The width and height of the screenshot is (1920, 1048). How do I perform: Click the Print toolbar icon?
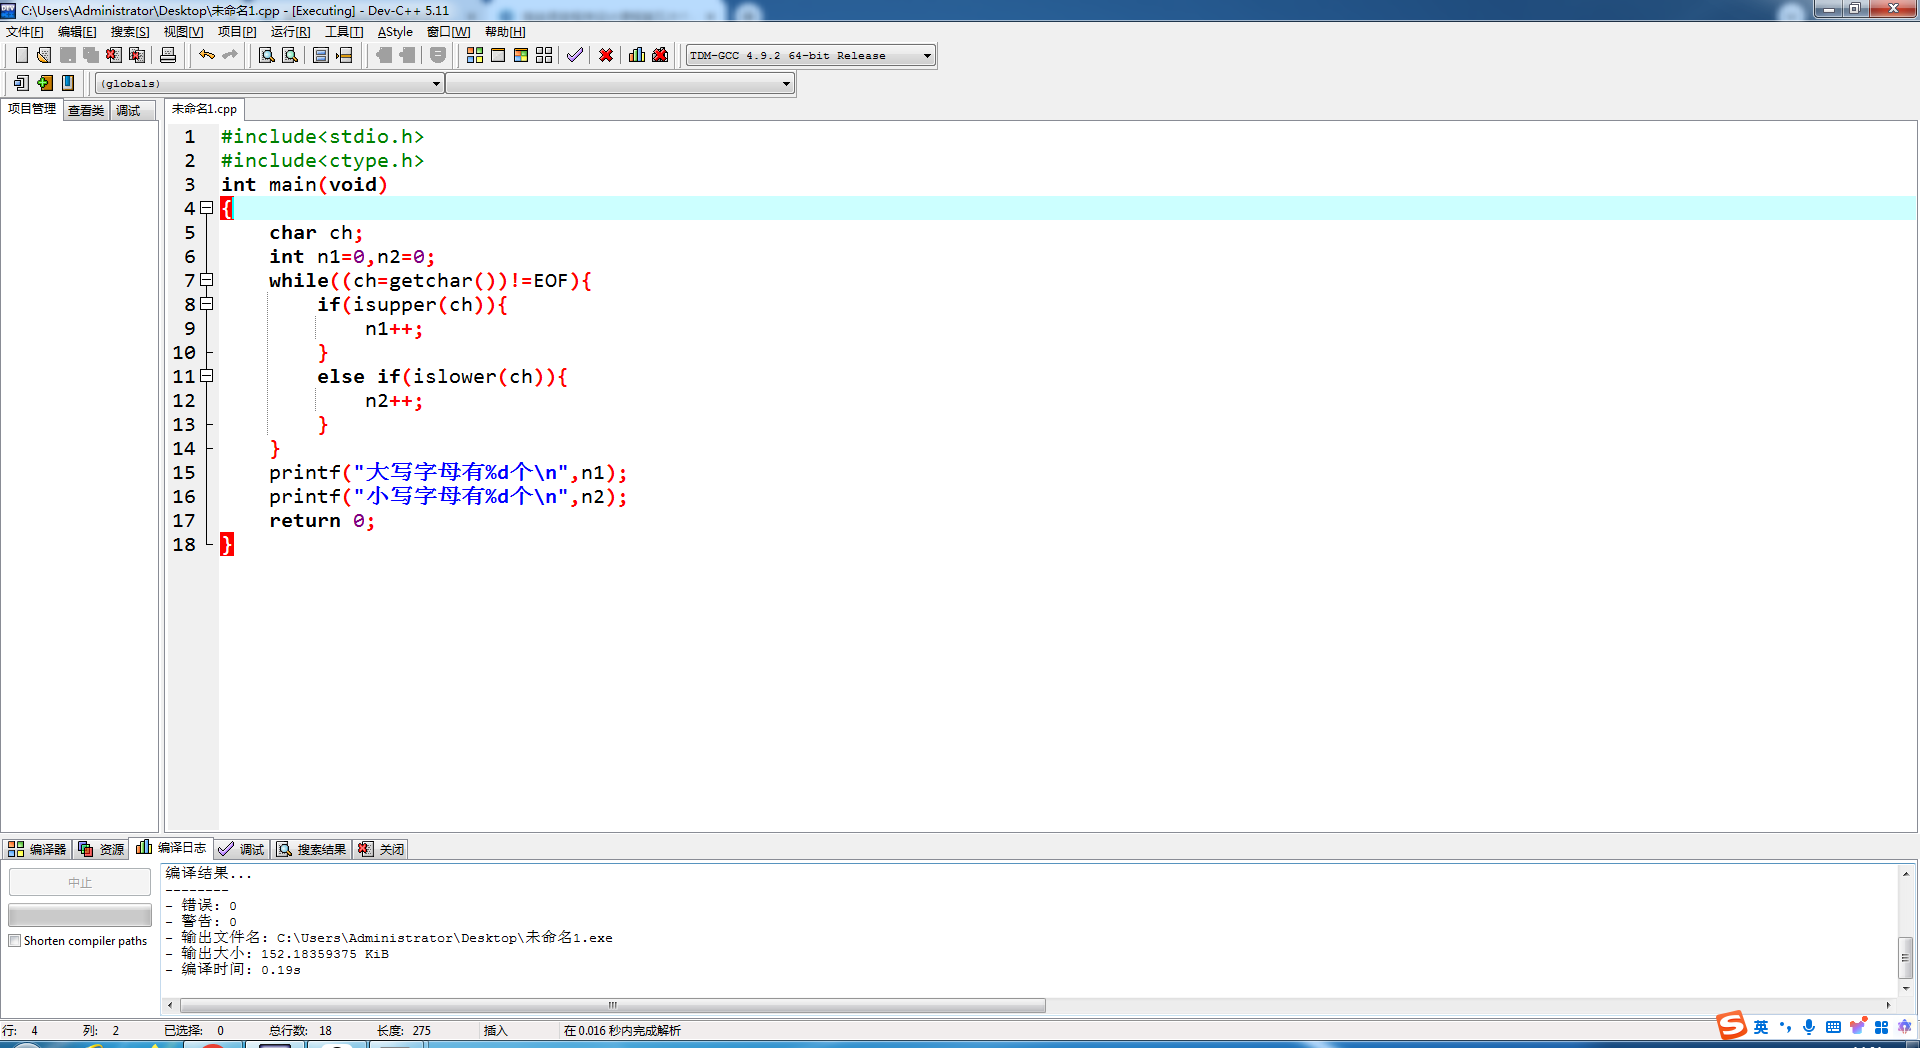click(x=168, y=55)
